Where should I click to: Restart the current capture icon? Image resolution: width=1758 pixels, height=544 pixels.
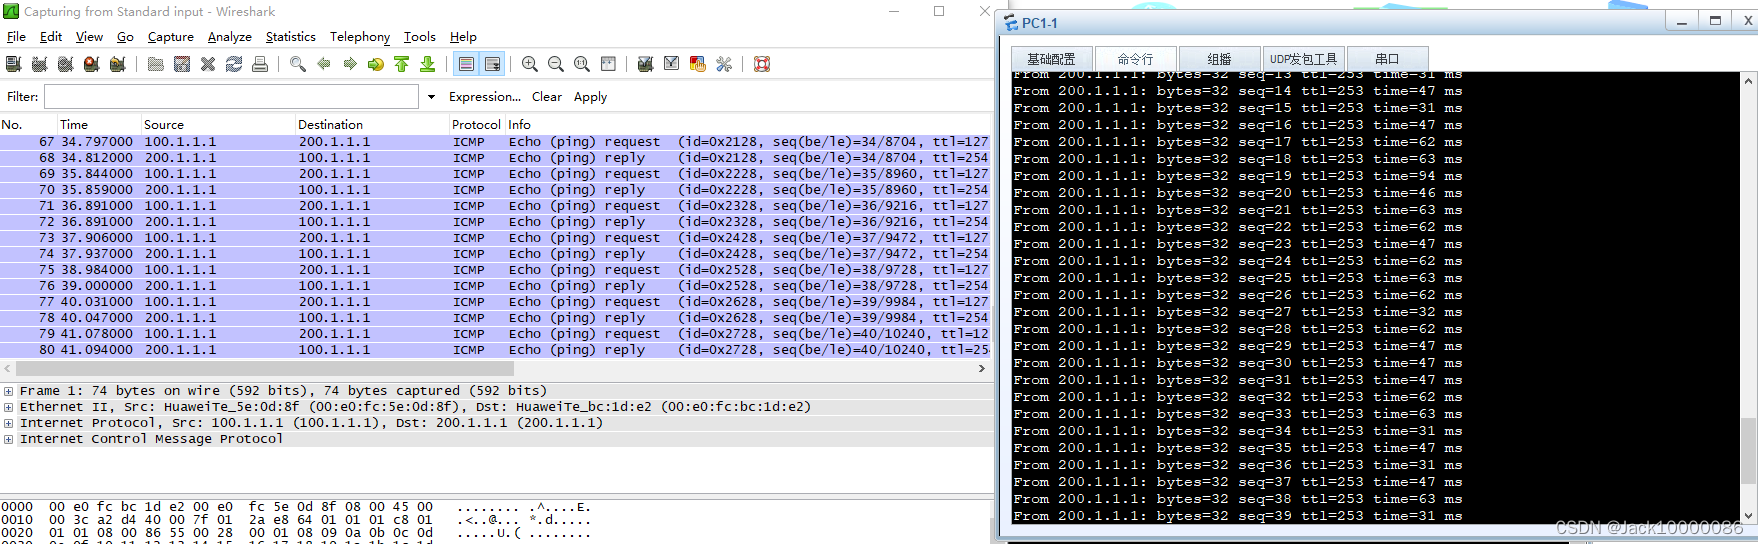pos(117,64)
